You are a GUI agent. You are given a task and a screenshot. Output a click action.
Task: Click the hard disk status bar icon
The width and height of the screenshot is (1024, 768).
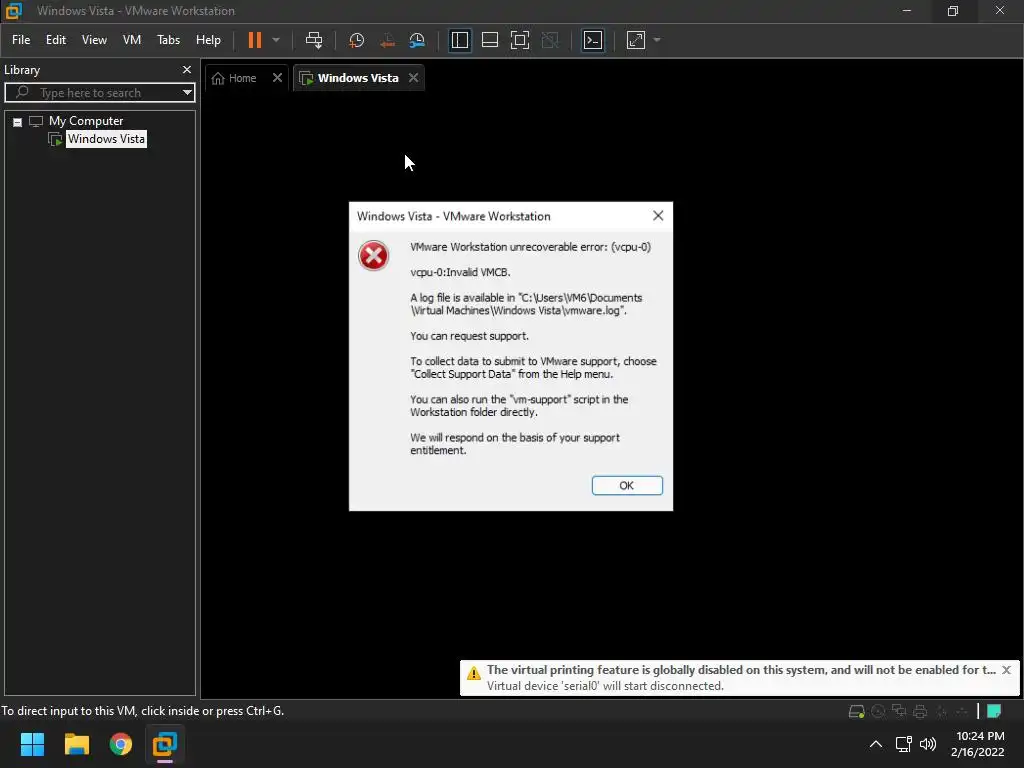pyautogui.click(x=856, y=712)
